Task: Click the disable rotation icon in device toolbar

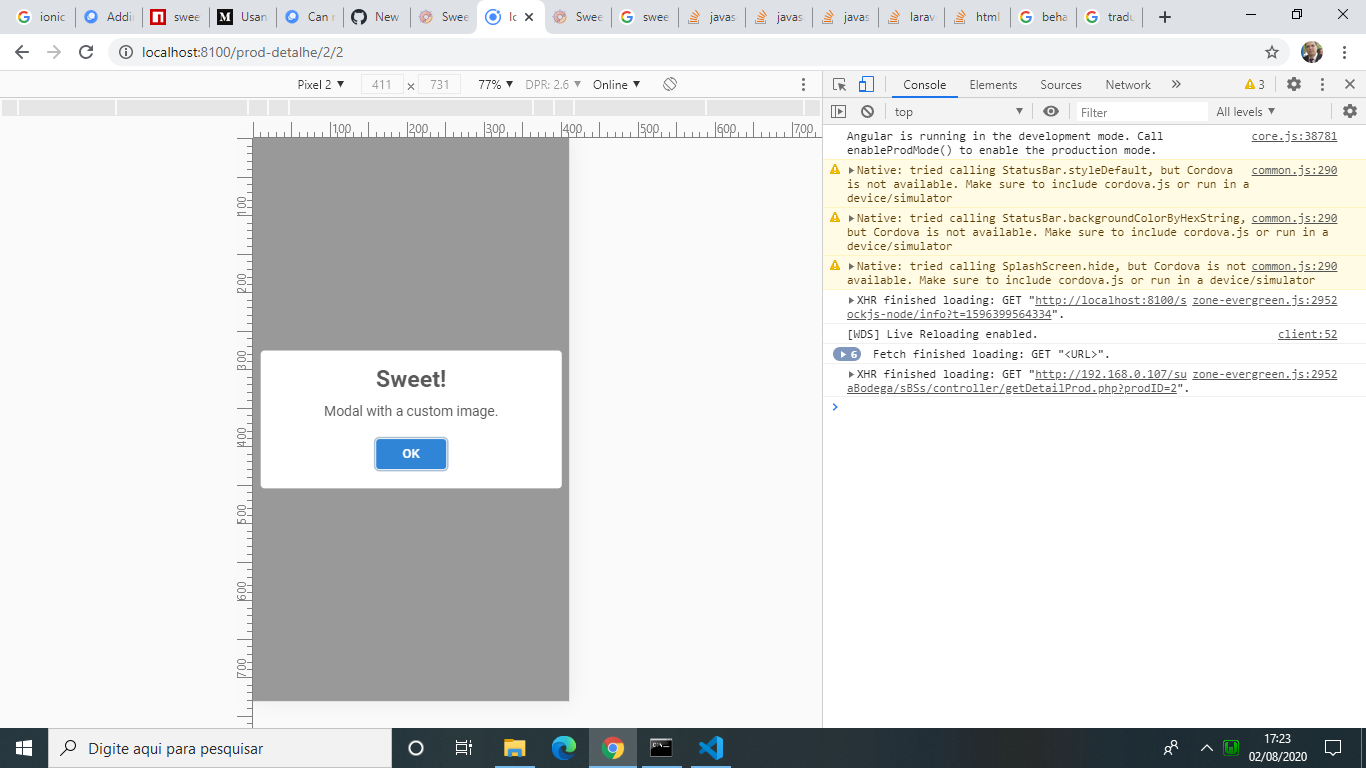Action: point(668,85)
